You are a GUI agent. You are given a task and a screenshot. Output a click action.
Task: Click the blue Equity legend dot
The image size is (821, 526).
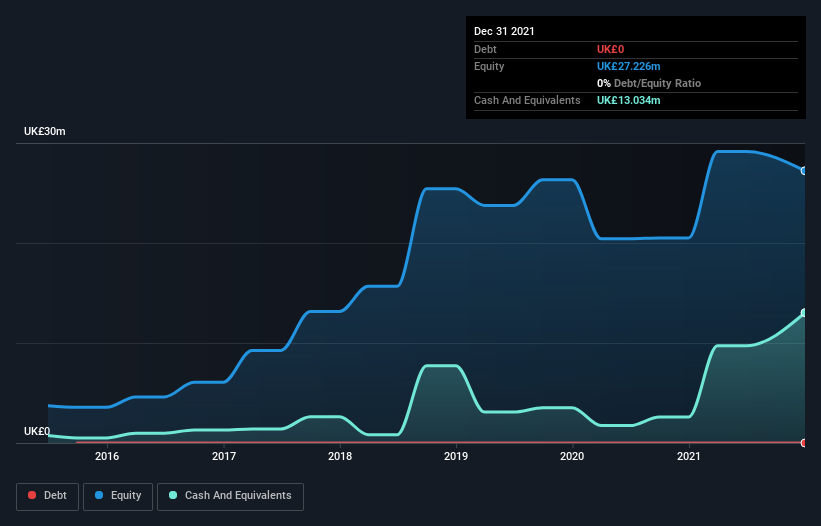pyautogui.click(x=99, y=495)
